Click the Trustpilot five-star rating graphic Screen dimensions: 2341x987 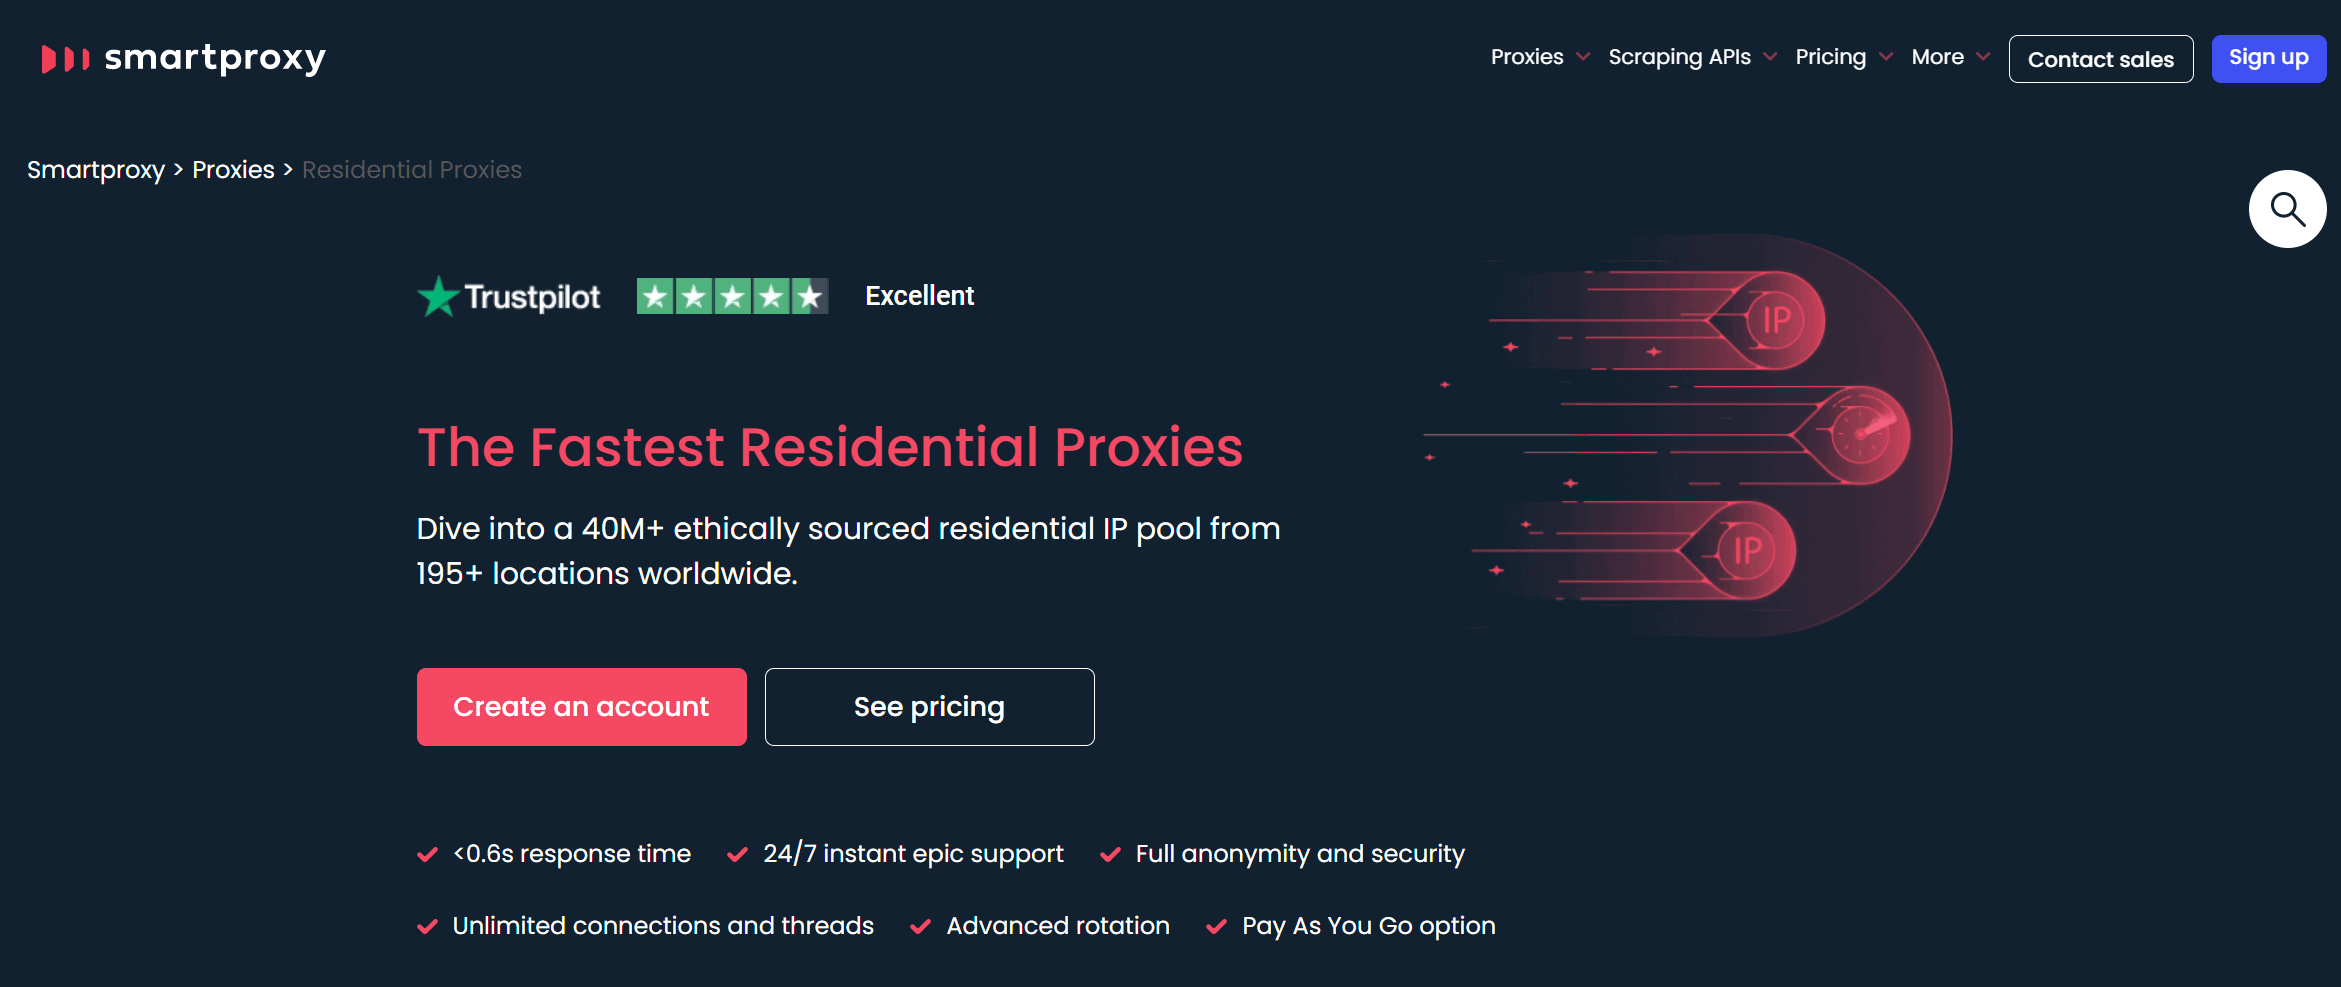[x=732, y=296]
